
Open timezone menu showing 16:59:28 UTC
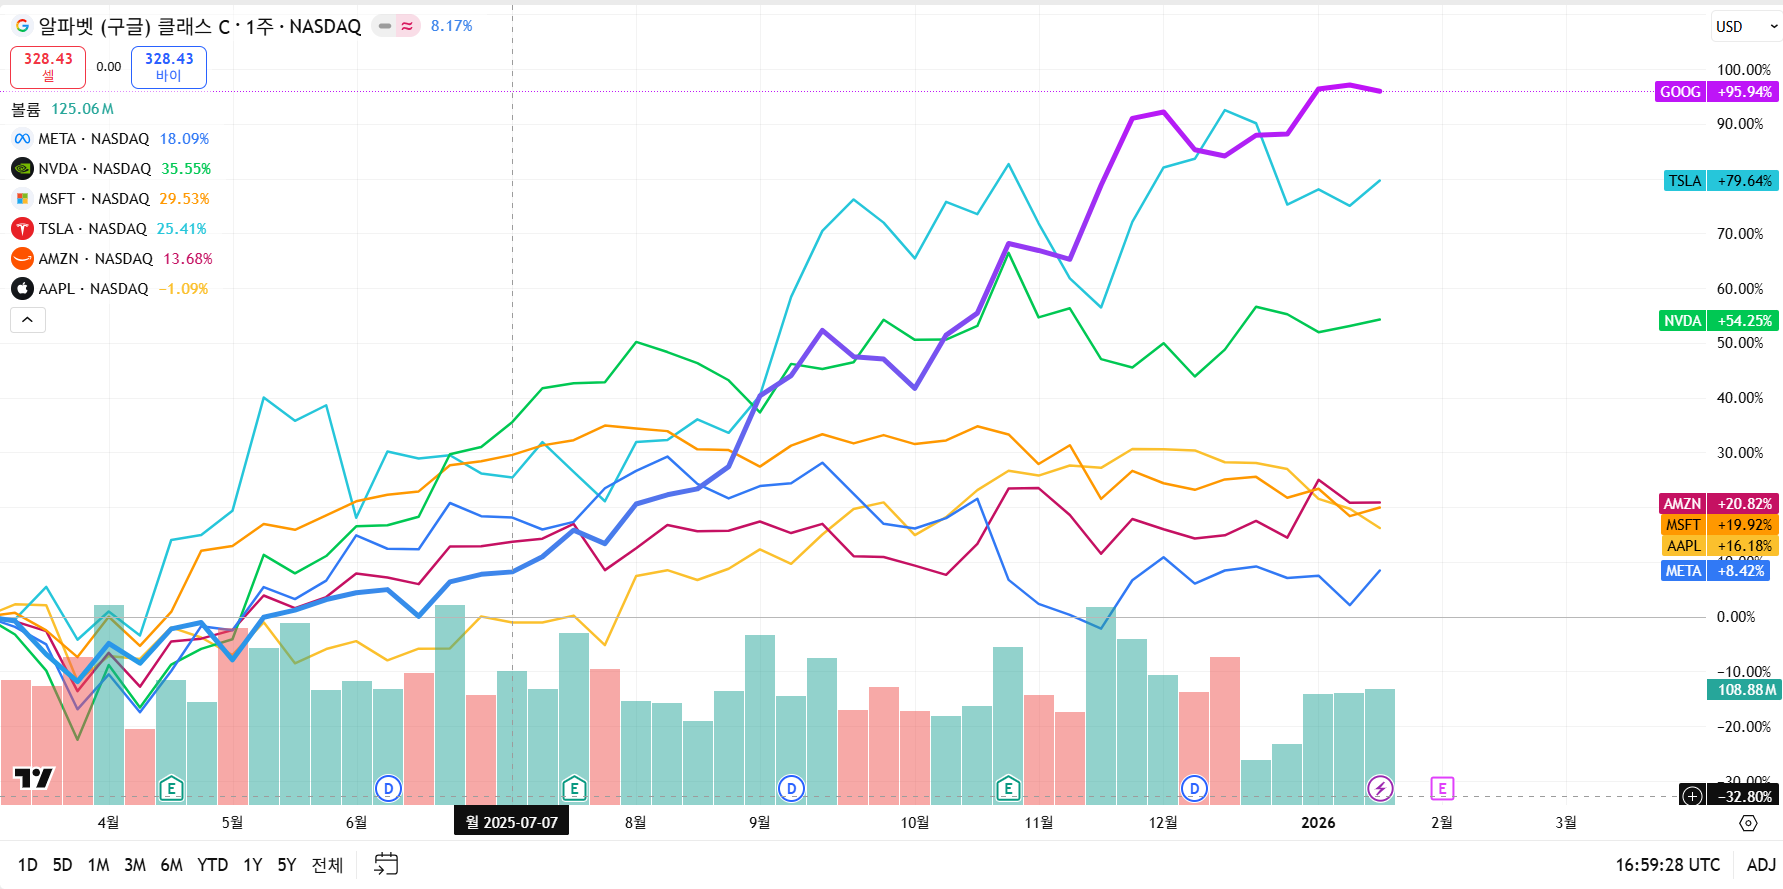(x=1667, y=865)
